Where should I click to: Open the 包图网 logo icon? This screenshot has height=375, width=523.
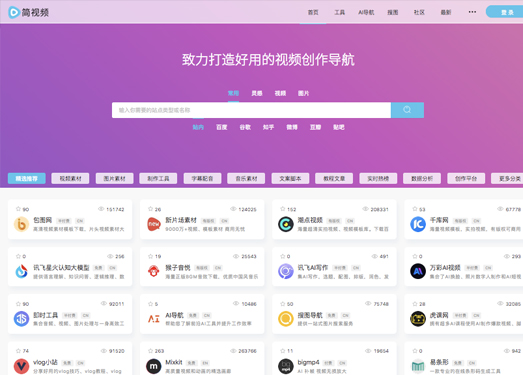click(21, 224)
